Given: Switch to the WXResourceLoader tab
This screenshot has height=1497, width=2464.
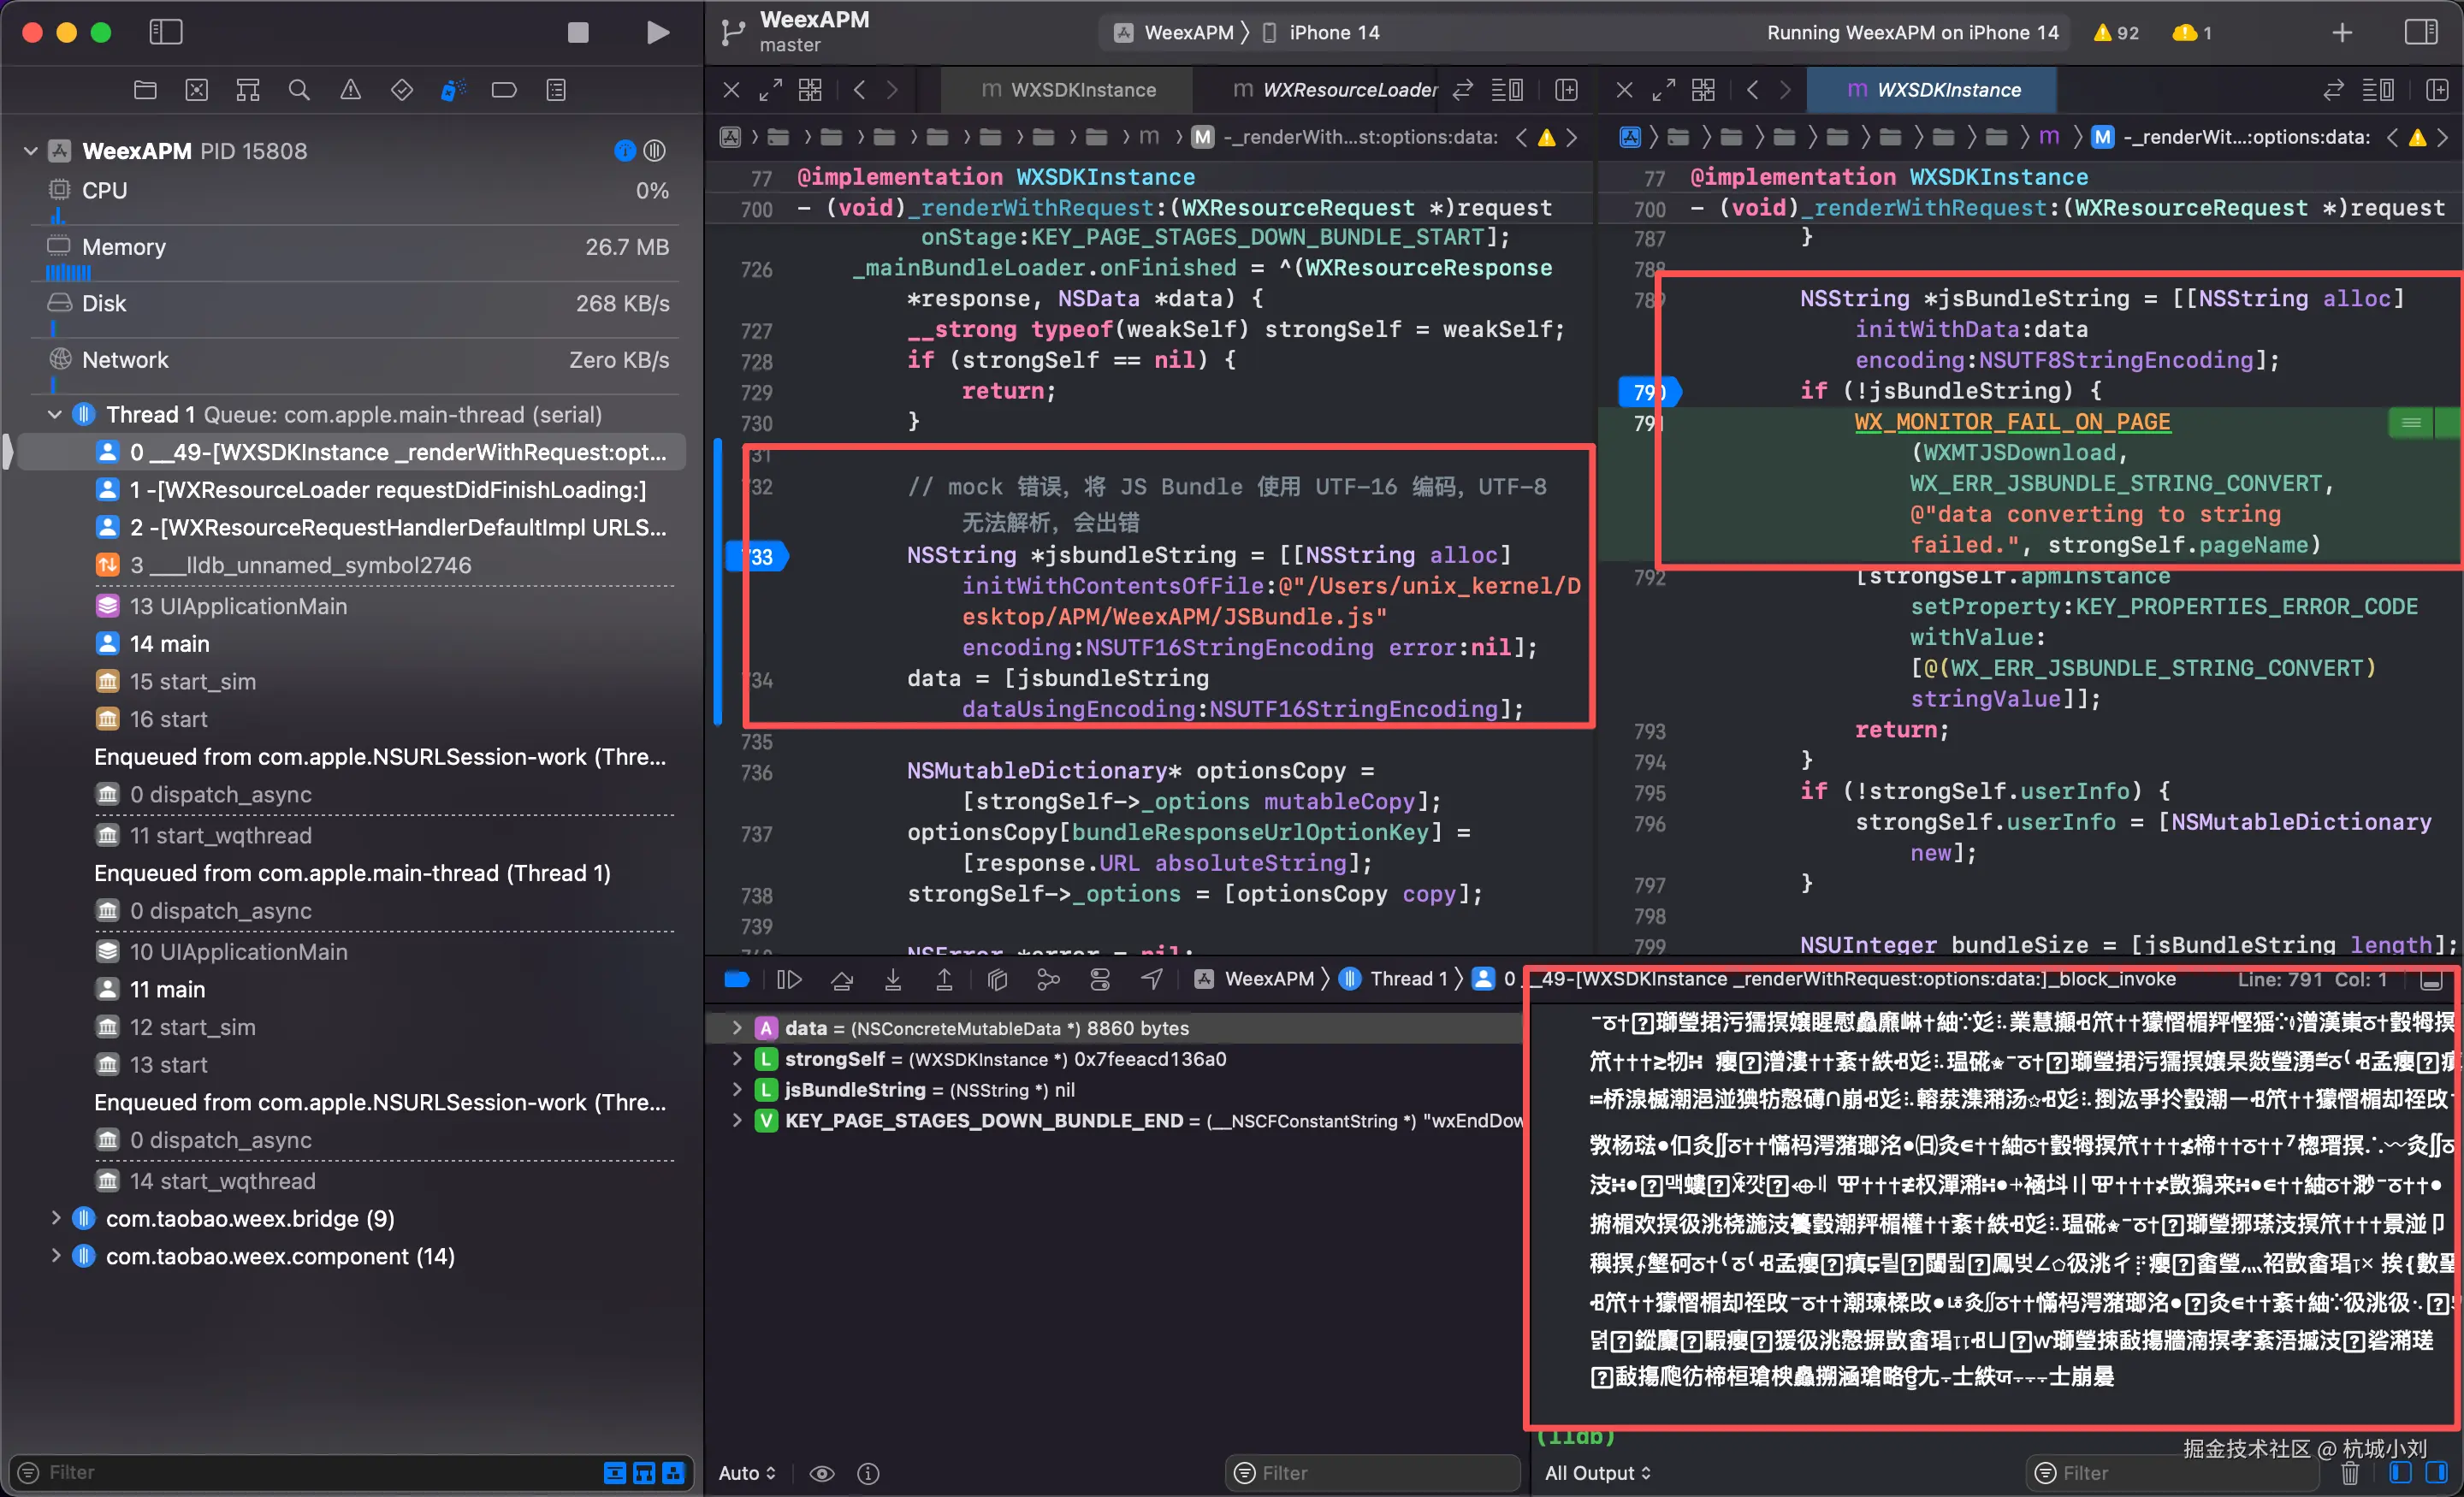Looking at the screenshot, I should point(1350,90).
